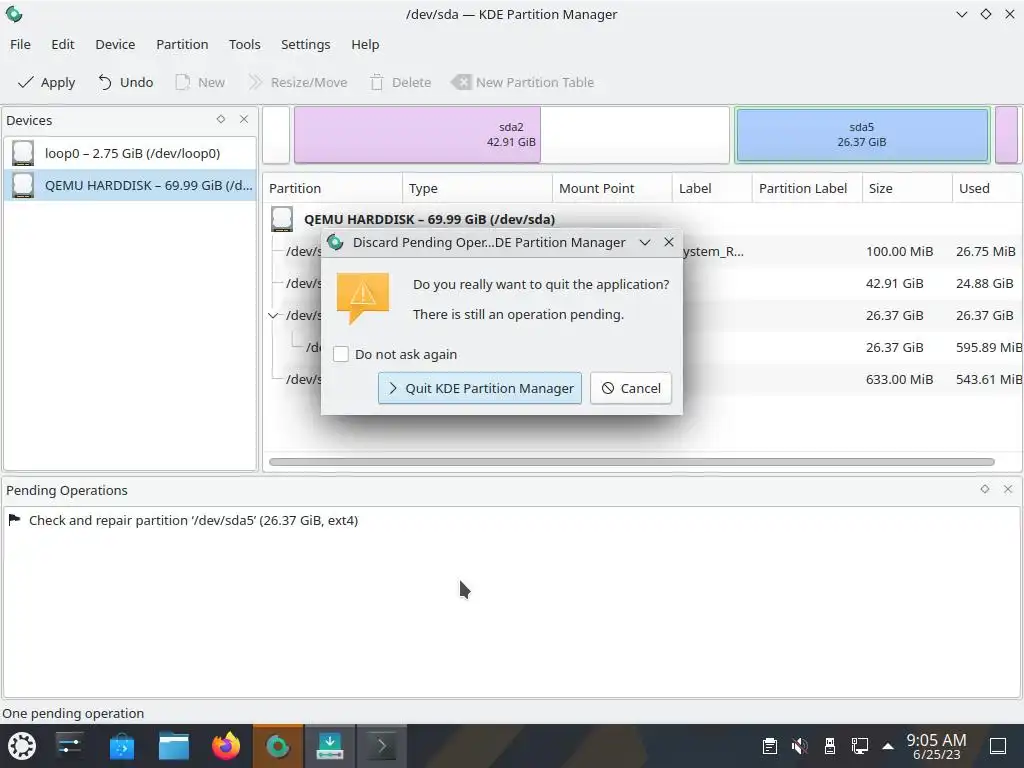
Task: Tick the Do not ask again checkbox
Action: point(341,354)
